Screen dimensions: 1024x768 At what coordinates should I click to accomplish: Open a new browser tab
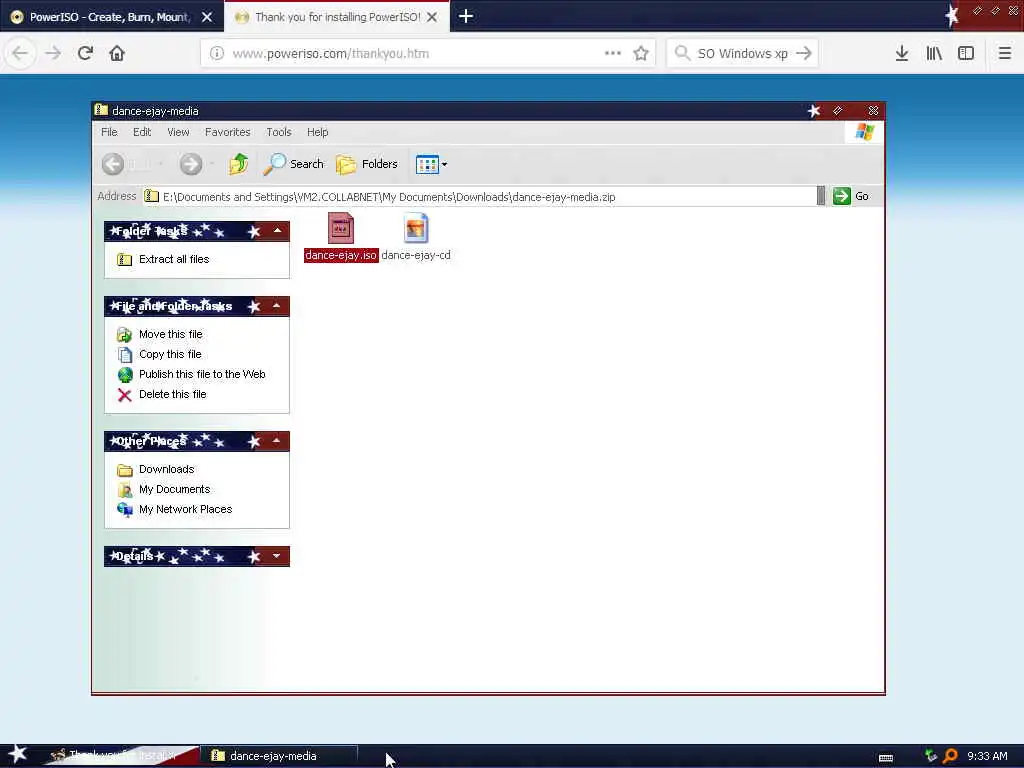point(466,16)
